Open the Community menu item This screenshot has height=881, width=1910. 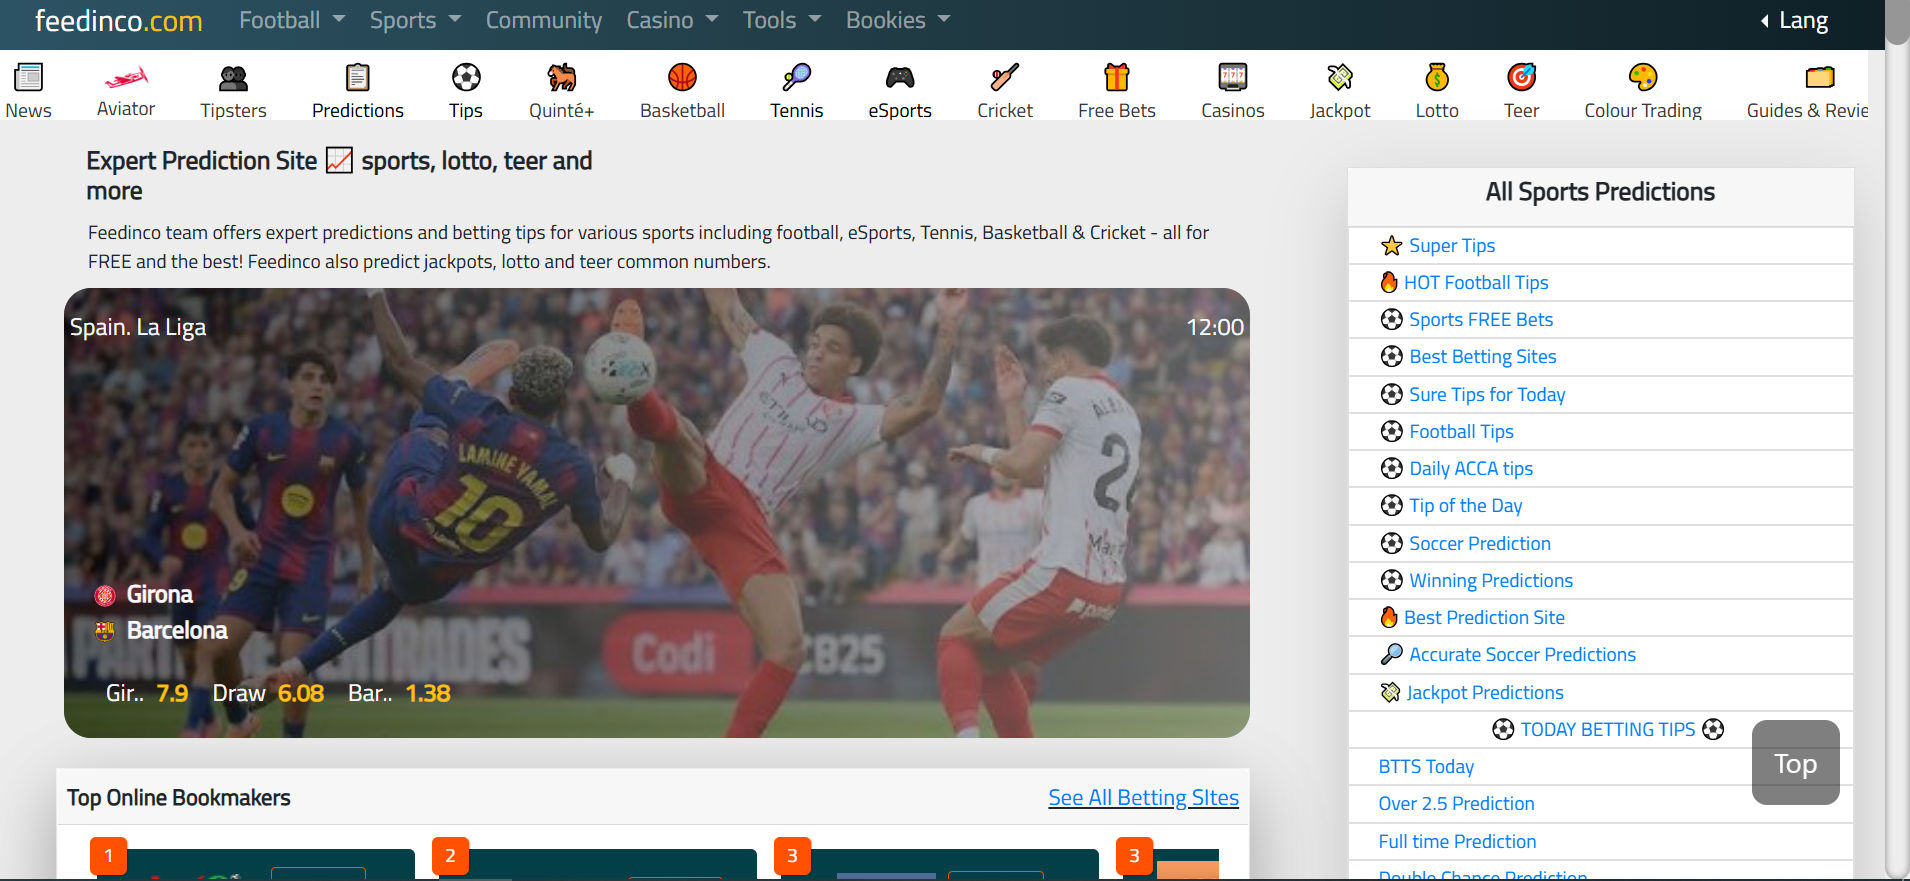544,20
